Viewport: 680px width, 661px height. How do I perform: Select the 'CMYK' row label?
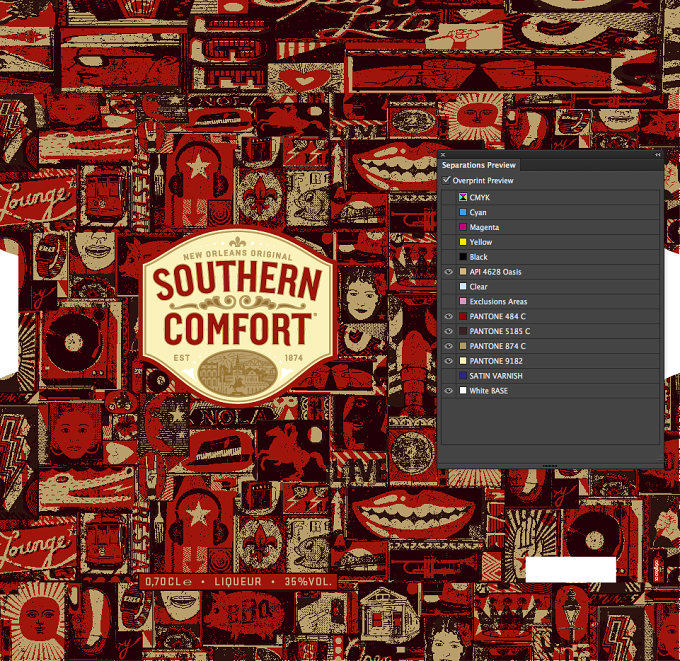(x=479, y=197)
